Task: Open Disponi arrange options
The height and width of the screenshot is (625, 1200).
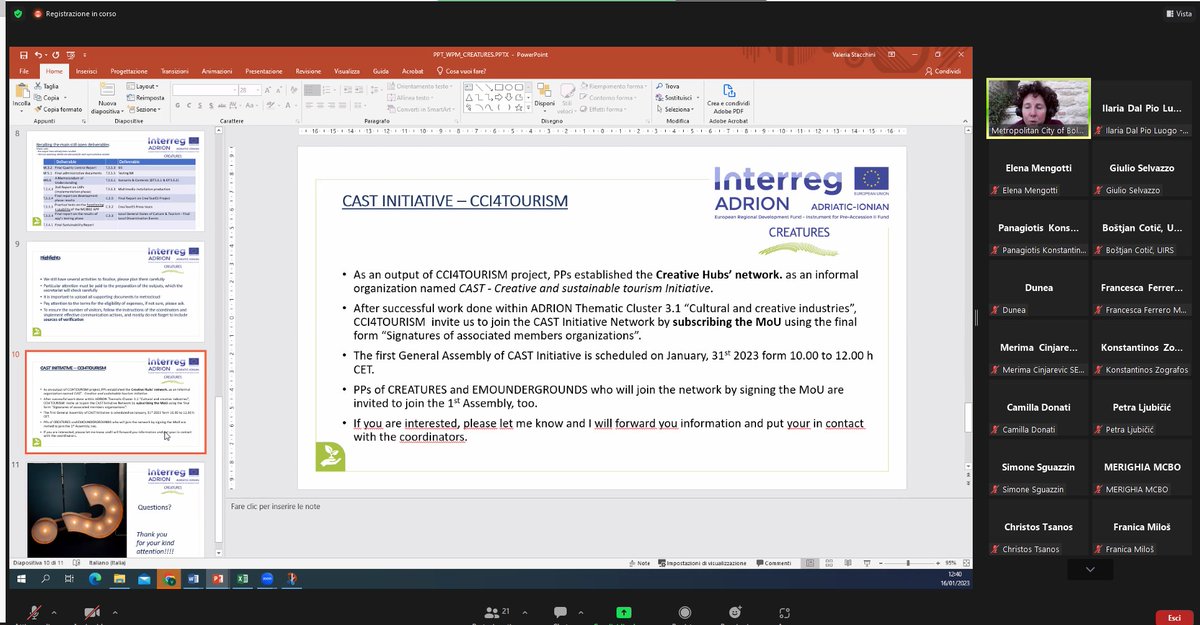Action: 544,97
